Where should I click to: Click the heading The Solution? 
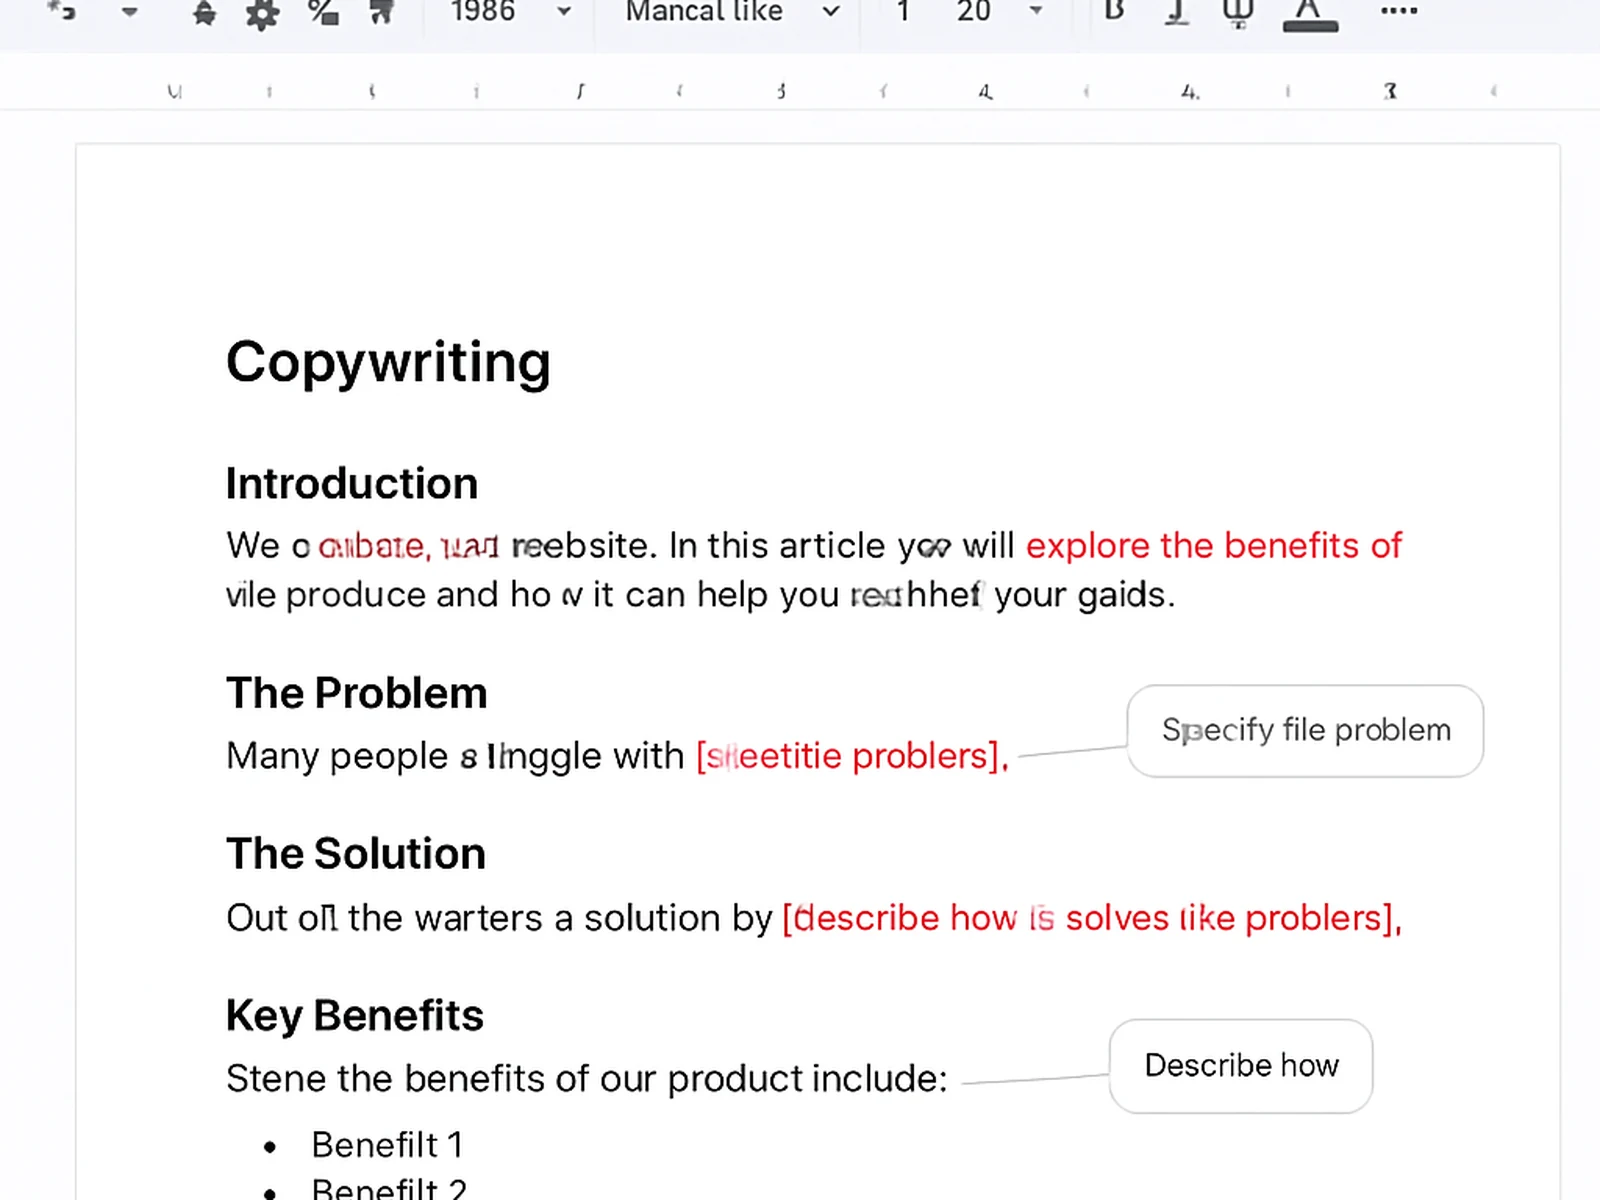356,854
